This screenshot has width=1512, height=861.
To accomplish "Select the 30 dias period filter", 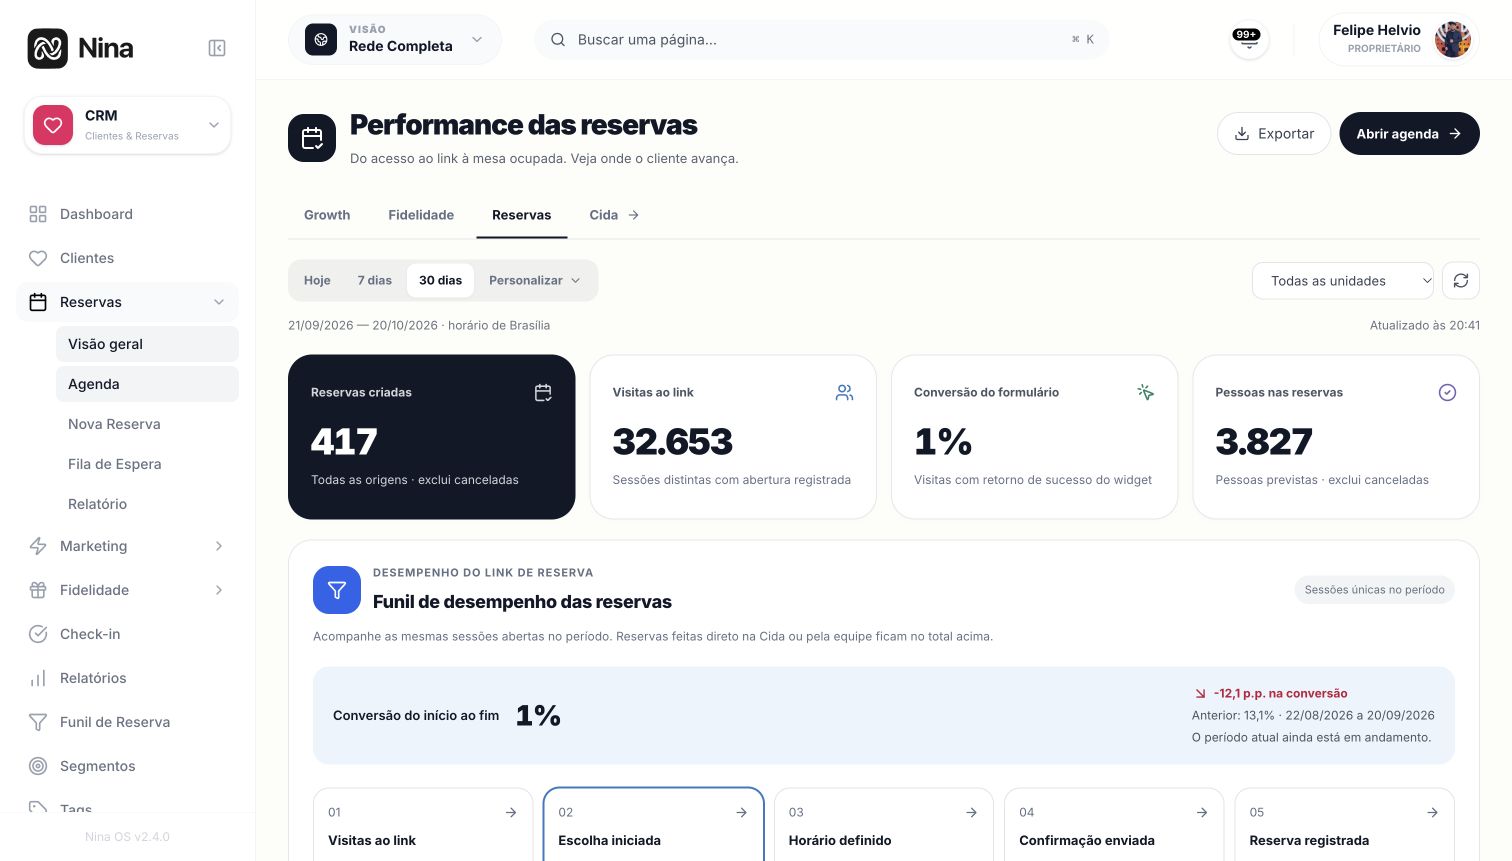I will click(x=440, y=281).
